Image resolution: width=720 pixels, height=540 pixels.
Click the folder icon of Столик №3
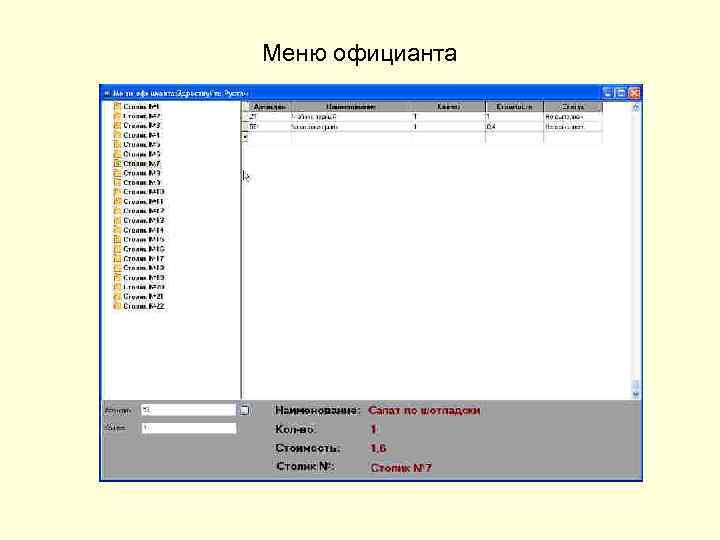click(117, 125)
